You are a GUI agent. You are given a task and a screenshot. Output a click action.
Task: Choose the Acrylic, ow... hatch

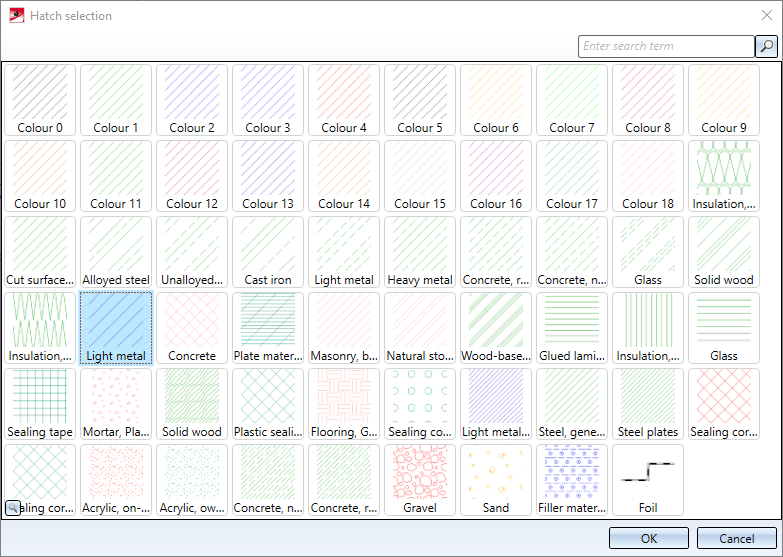click(192, 480)
